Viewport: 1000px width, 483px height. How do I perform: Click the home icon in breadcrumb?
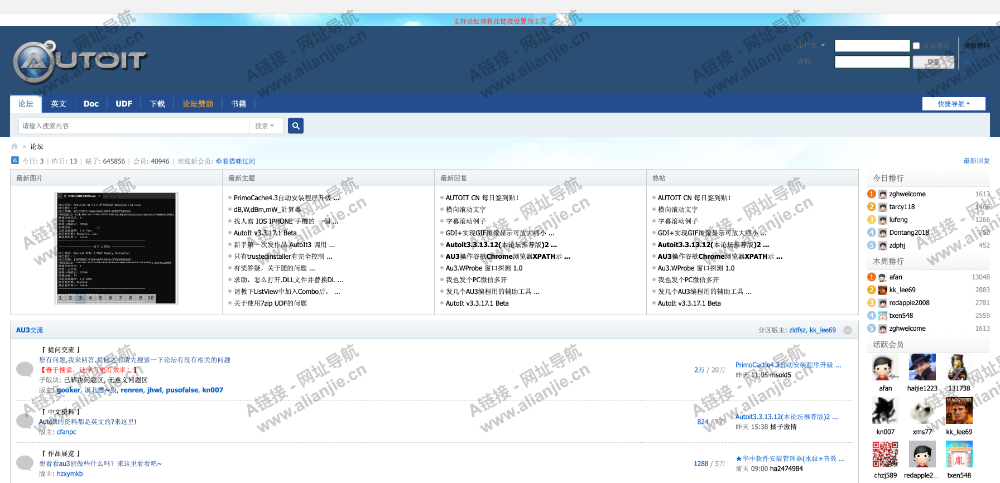click(x=15, y=147)
